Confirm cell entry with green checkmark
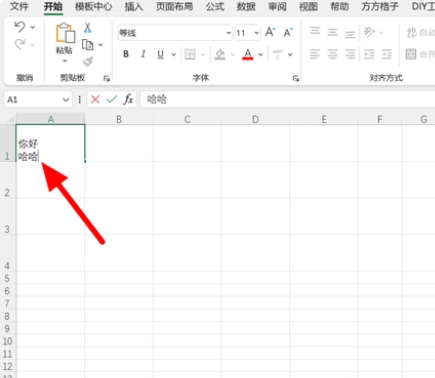The width and height of the screenshot is (435, 378). pos(112,99)
